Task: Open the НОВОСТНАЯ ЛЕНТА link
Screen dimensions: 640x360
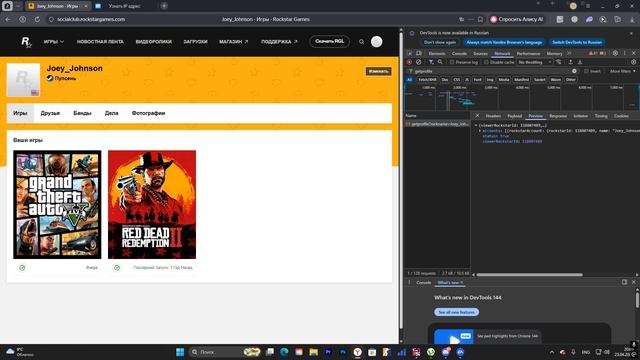Action: click(x=100, y=42)
